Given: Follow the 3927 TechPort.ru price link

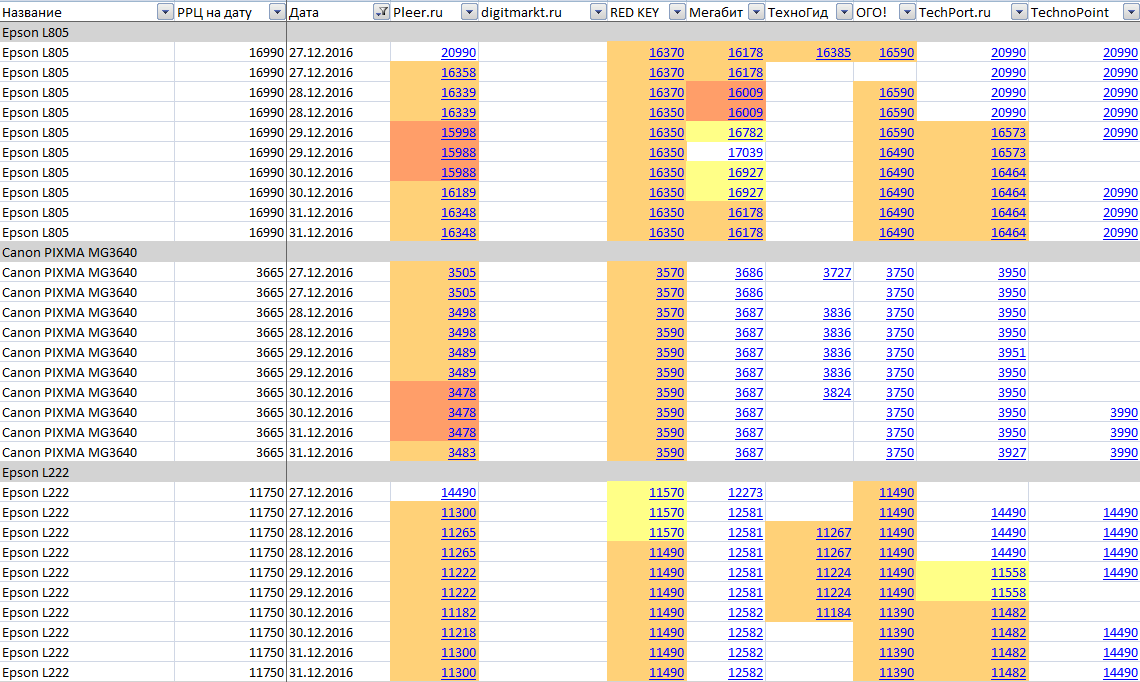Looking at the screenshot, I should tap(1011, 452).
